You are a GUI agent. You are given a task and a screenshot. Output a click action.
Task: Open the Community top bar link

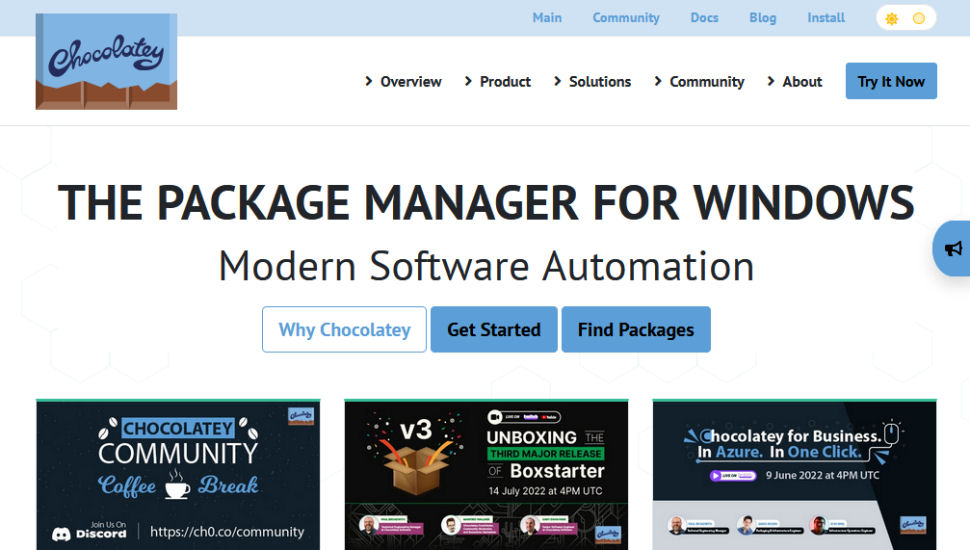[x=626, y=18]
